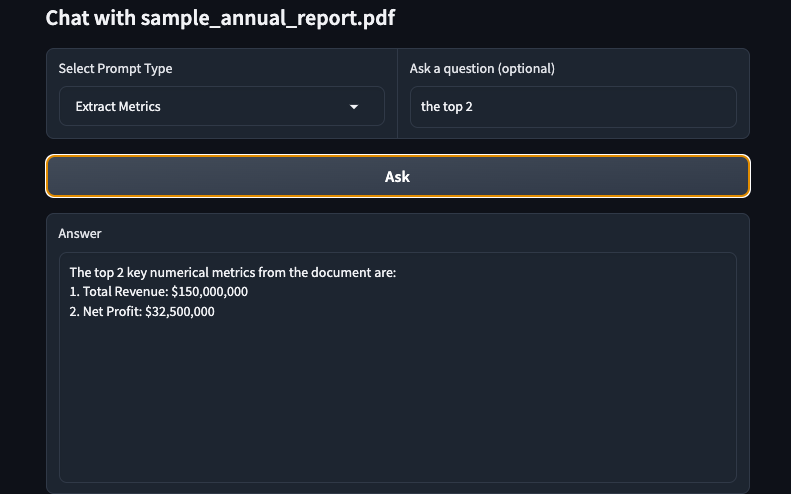
Task: Click the 'Net Profit: $32,500,000' line
Action: [x=142, y=311]
